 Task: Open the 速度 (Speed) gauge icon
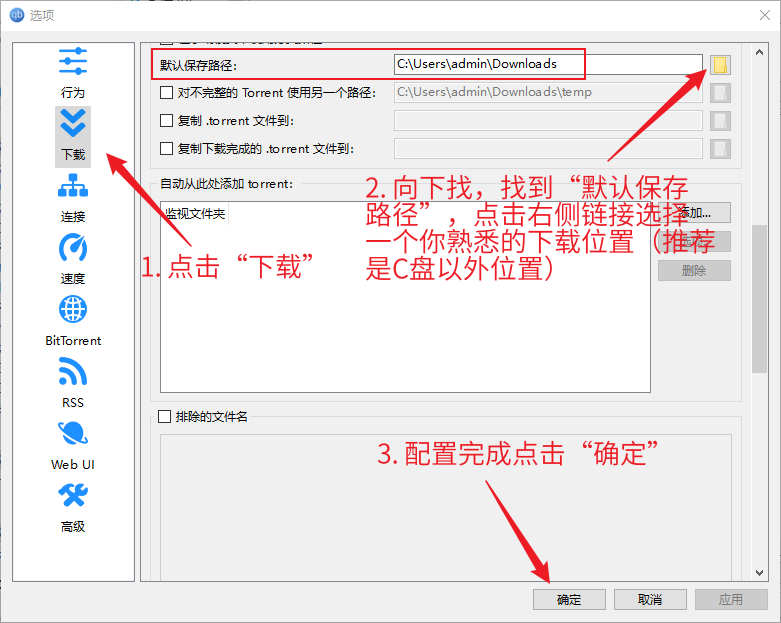73,259
